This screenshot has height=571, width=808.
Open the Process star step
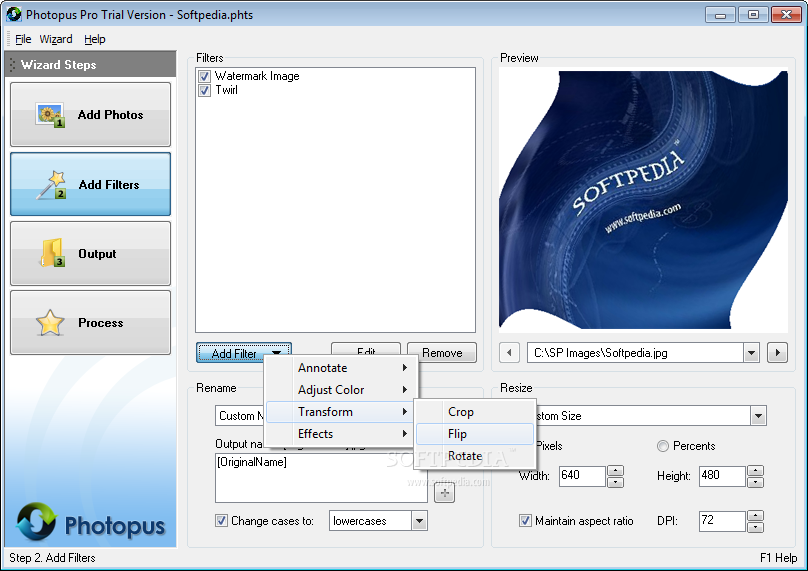click(90, 322)
